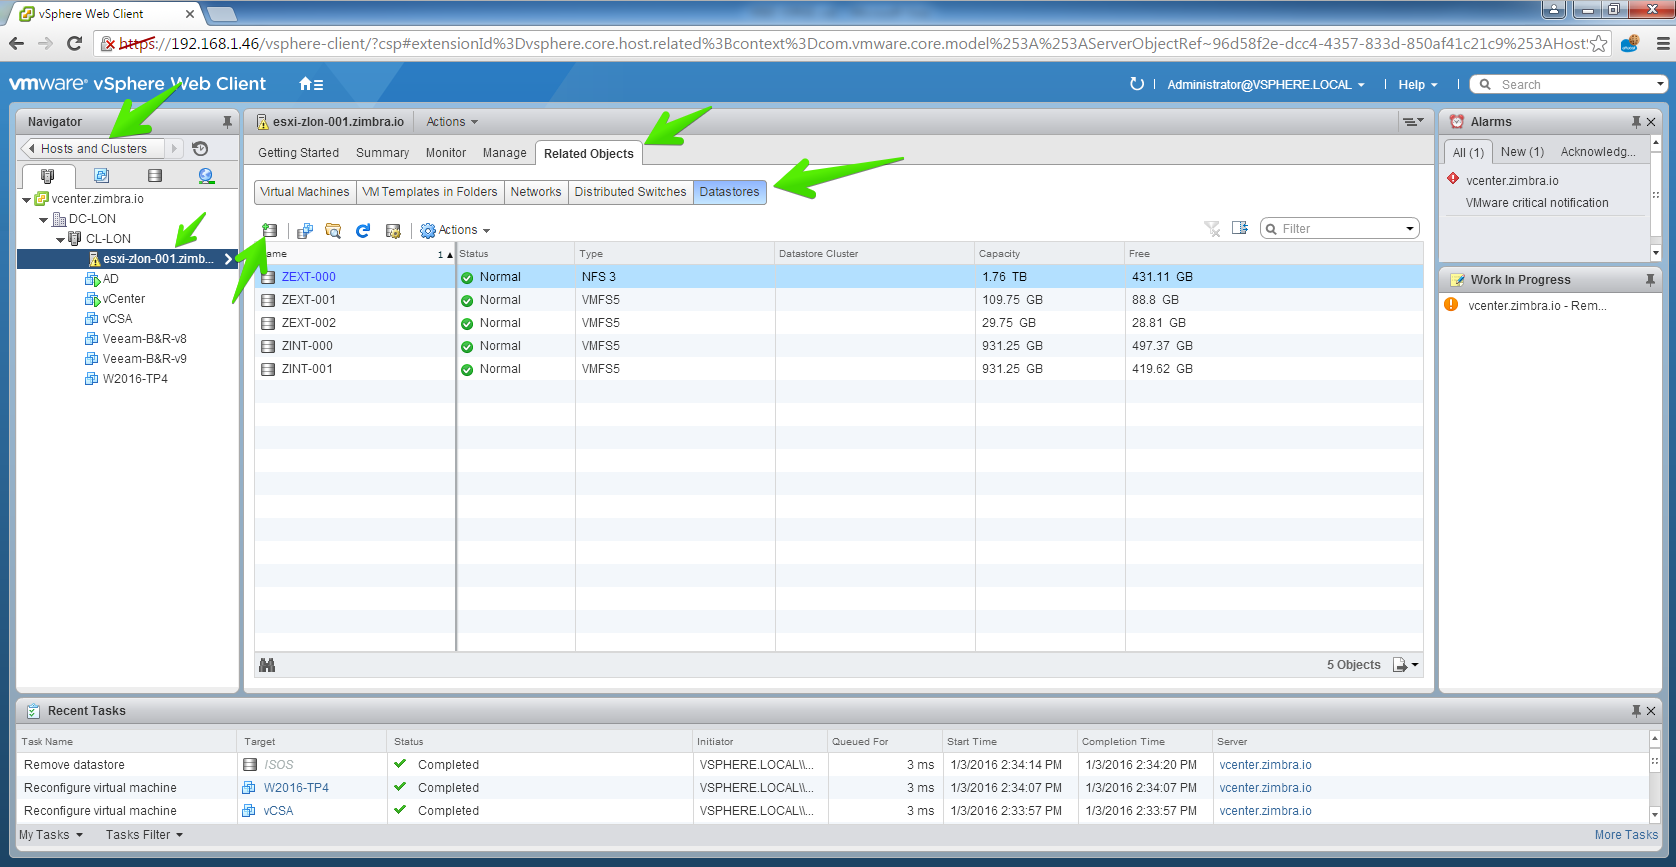Click the orange warning icon in Work In Progress
This screenshot has width=1676, height=867.
click(x=1451, y=305)
